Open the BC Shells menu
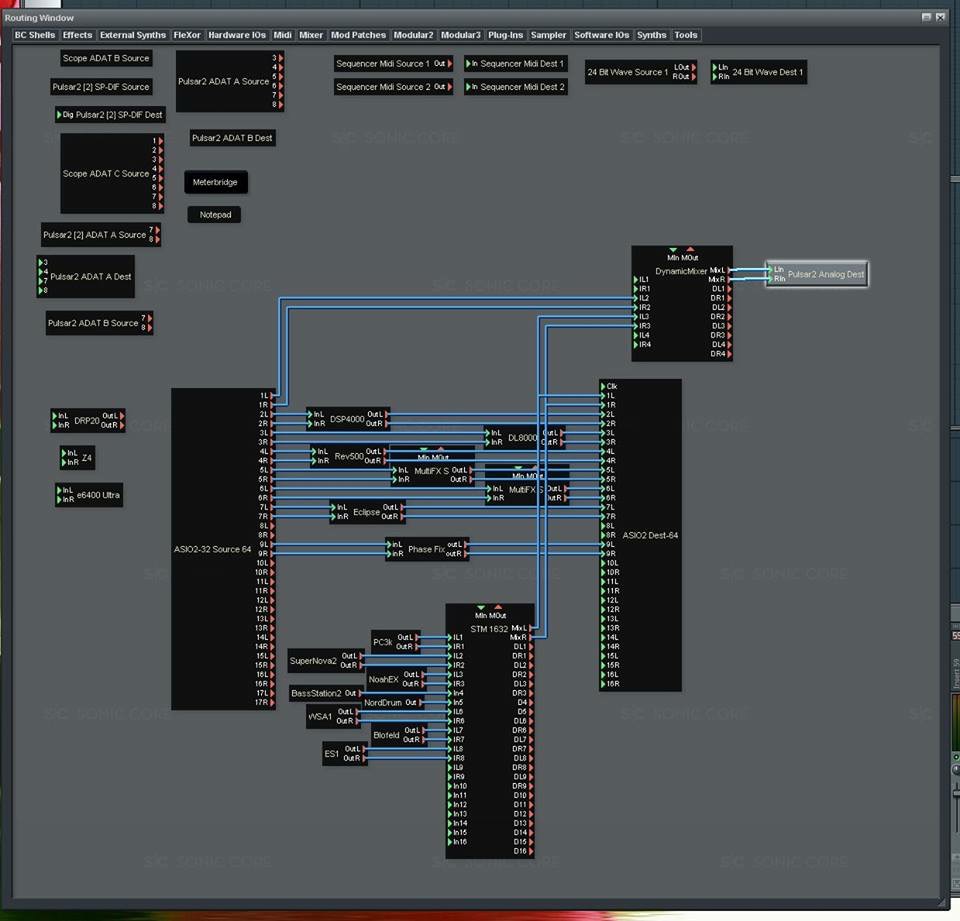This screenshot has height=921, width=960. click(x=35, y=35)
